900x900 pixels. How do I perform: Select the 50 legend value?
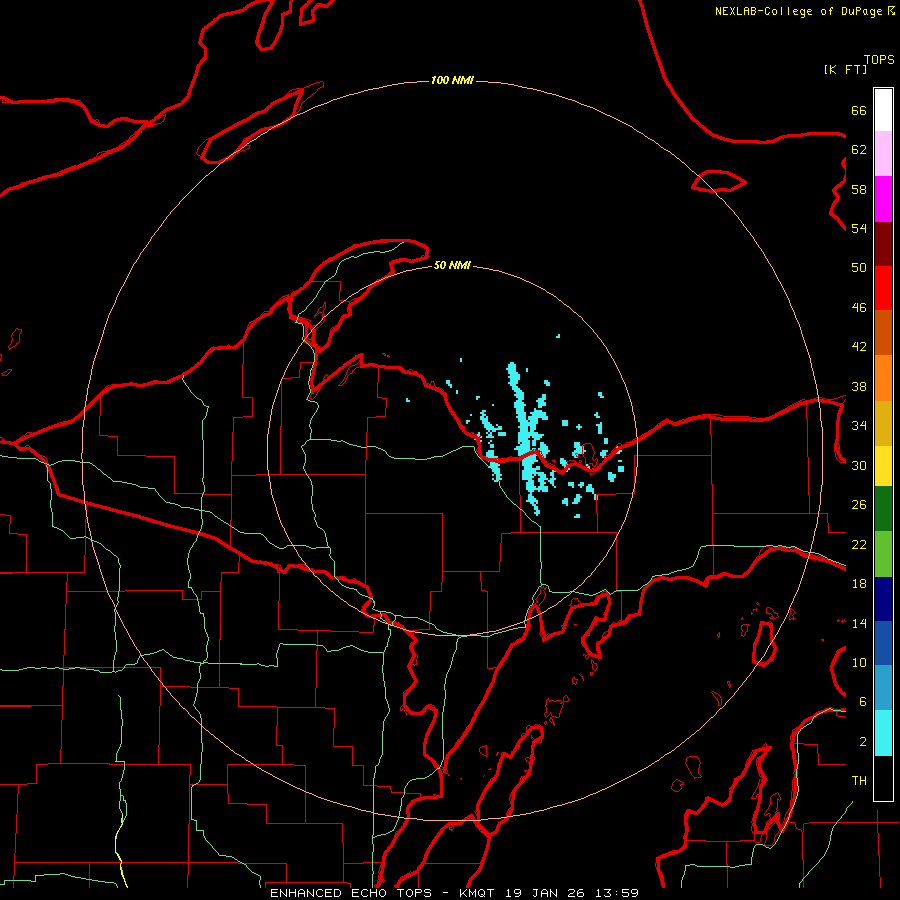pyautogui.click(x=859, y=267)
